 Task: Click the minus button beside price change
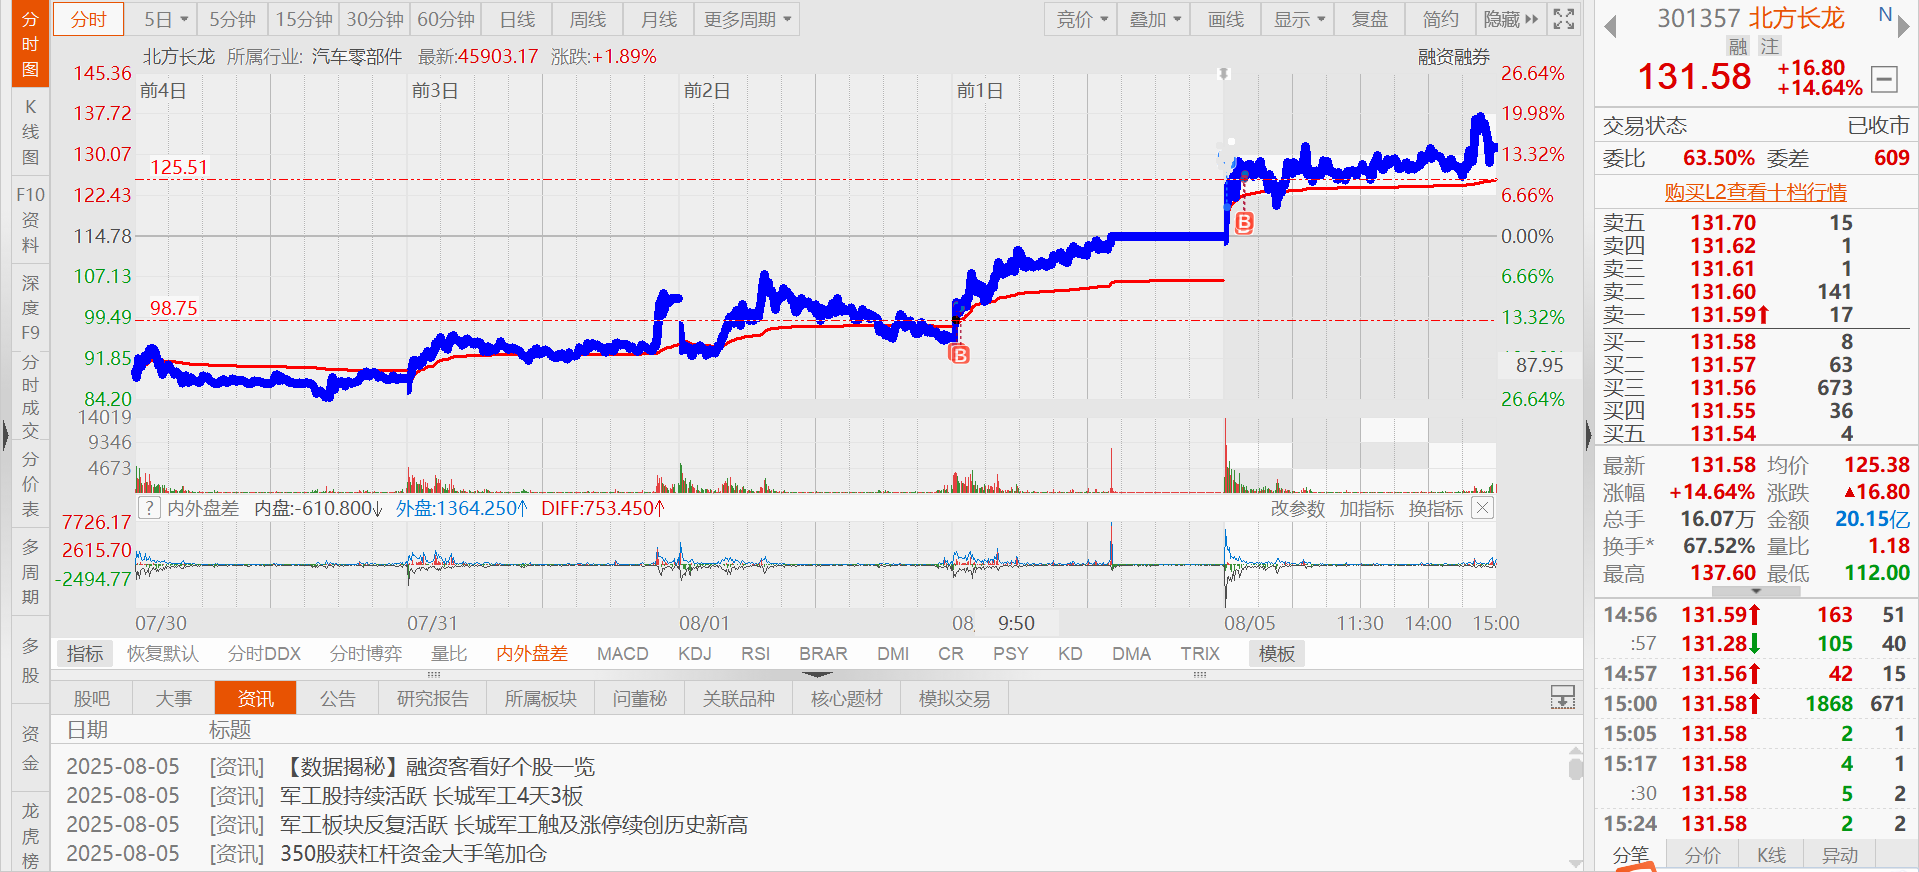point(1884,78)
